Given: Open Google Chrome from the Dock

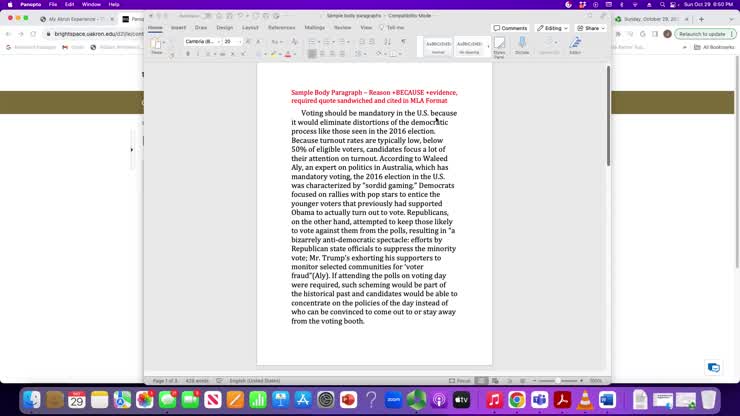Looking at the screenshot, I should point(517,400).
